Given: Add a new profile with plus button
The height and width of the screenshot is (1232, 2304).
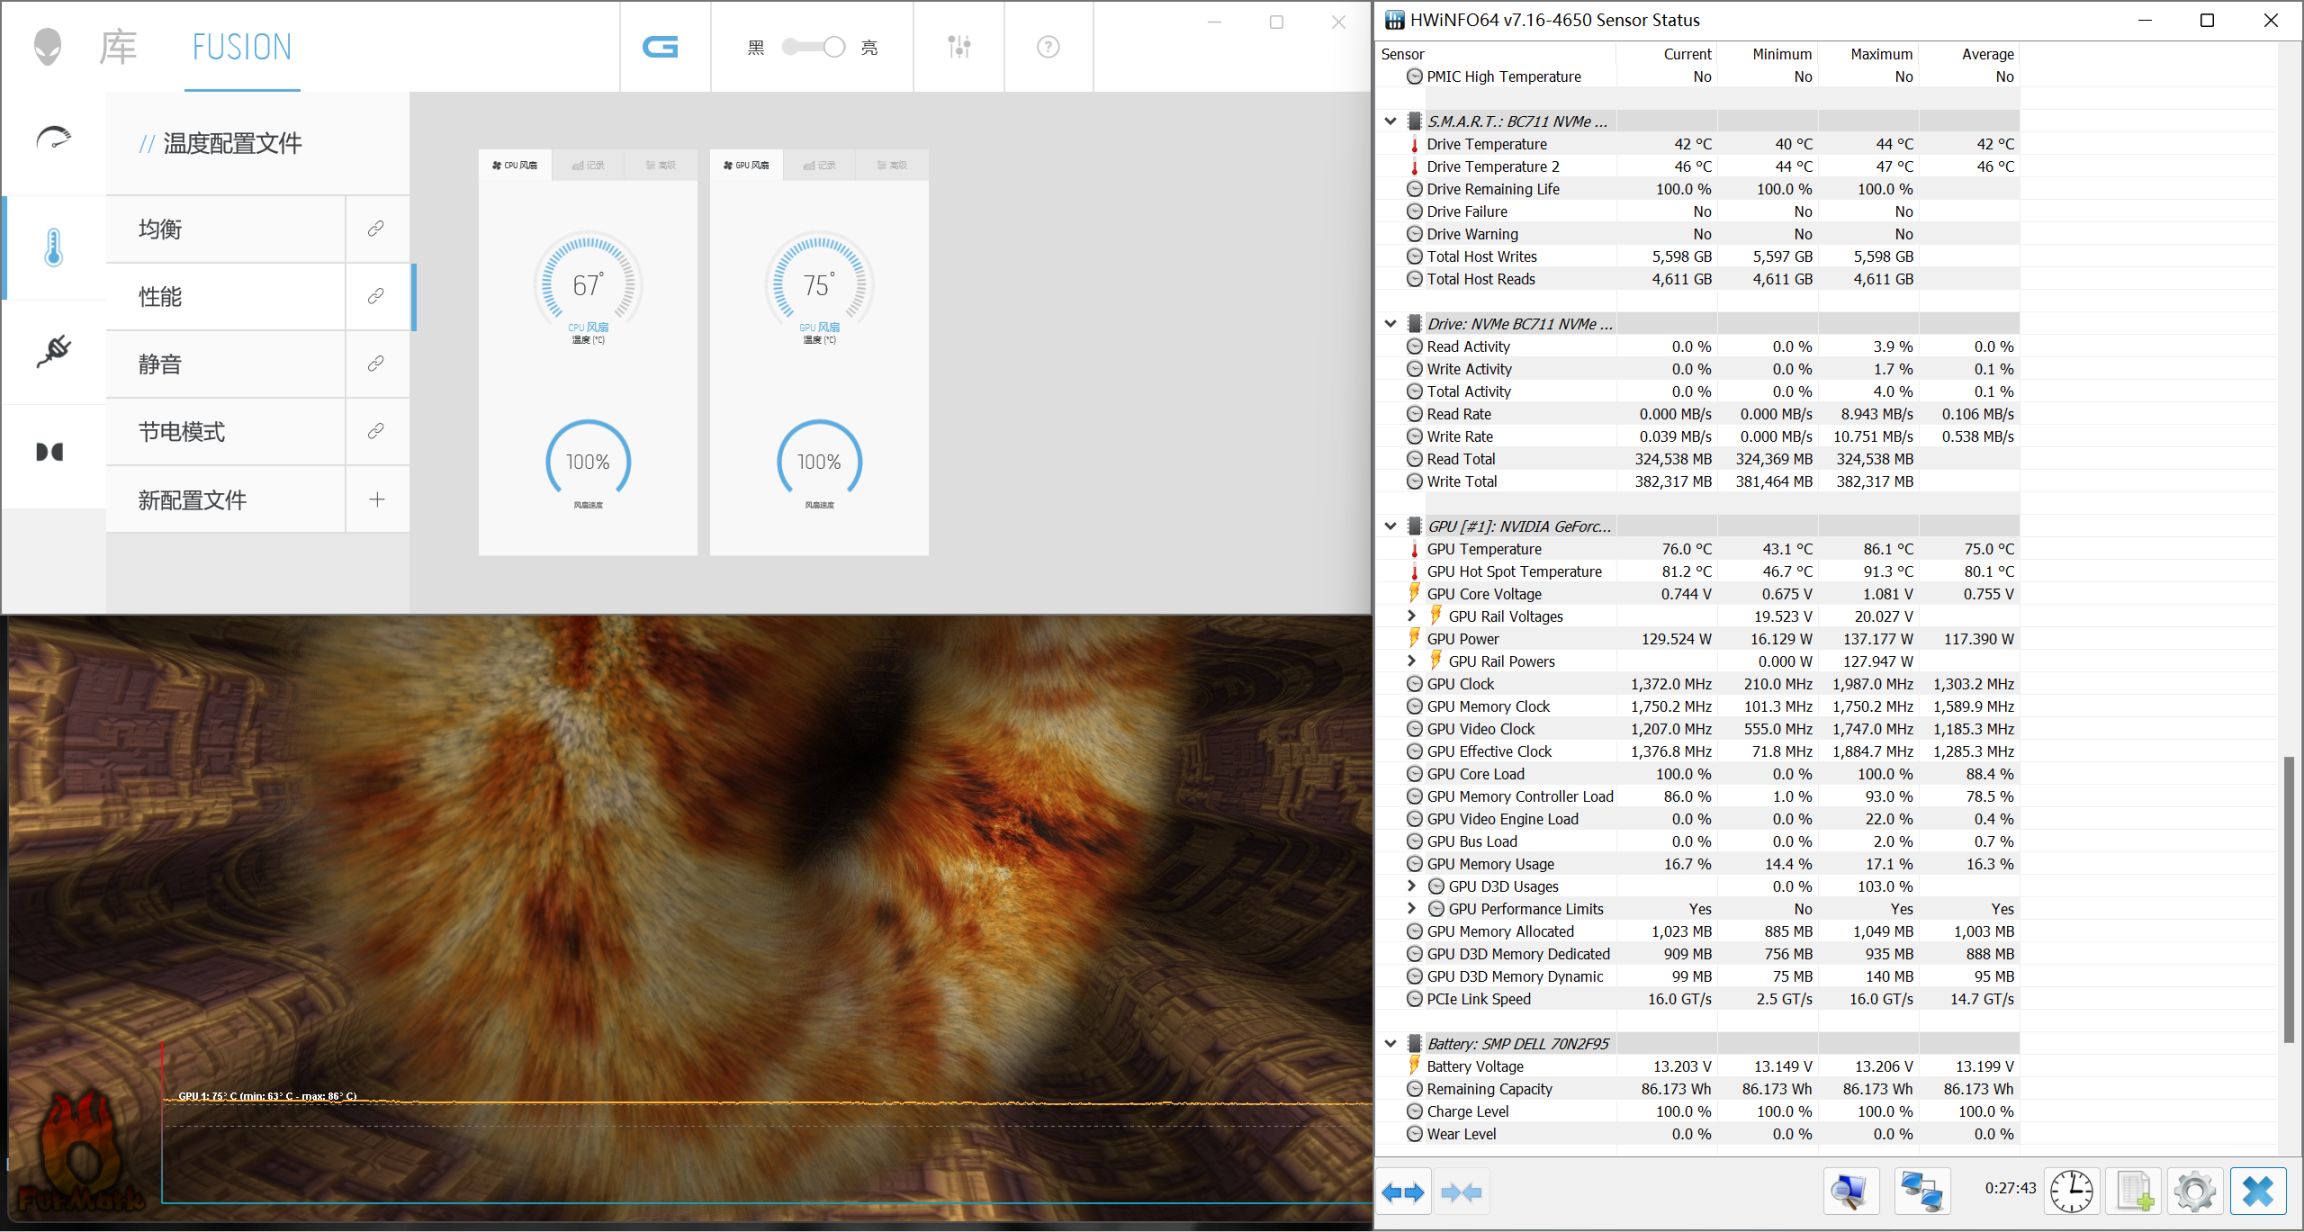Looking at the screenshot, I should tap(376, 499).
